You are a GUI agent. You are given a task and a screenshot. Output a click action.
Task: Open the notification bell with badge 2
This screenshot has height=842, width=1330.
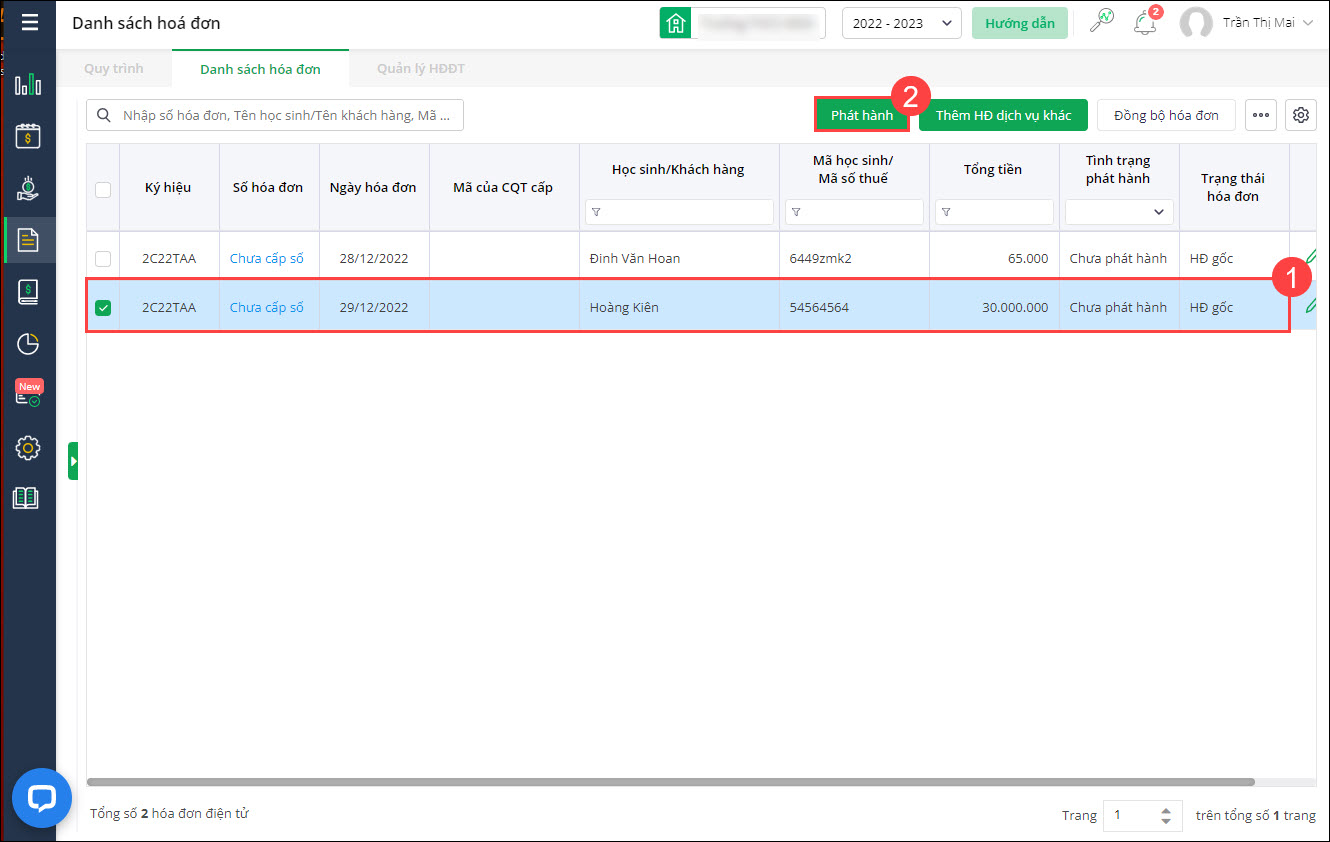(1146, 22)
